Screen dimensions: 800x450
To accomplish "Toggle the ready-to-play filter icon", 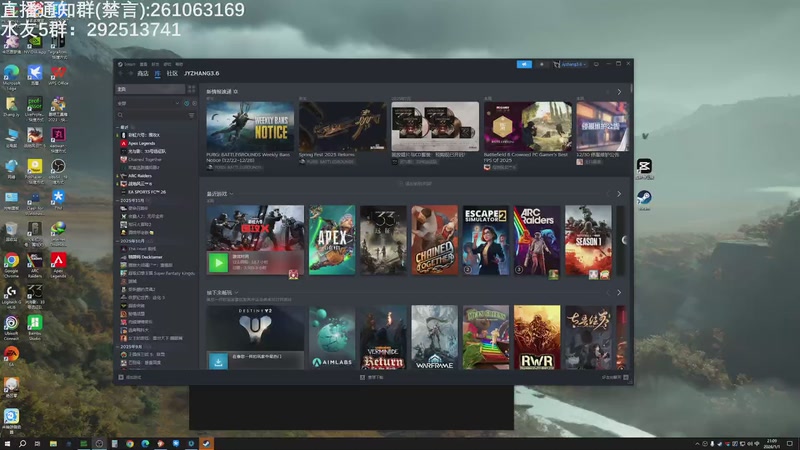I will click(194, 103).
